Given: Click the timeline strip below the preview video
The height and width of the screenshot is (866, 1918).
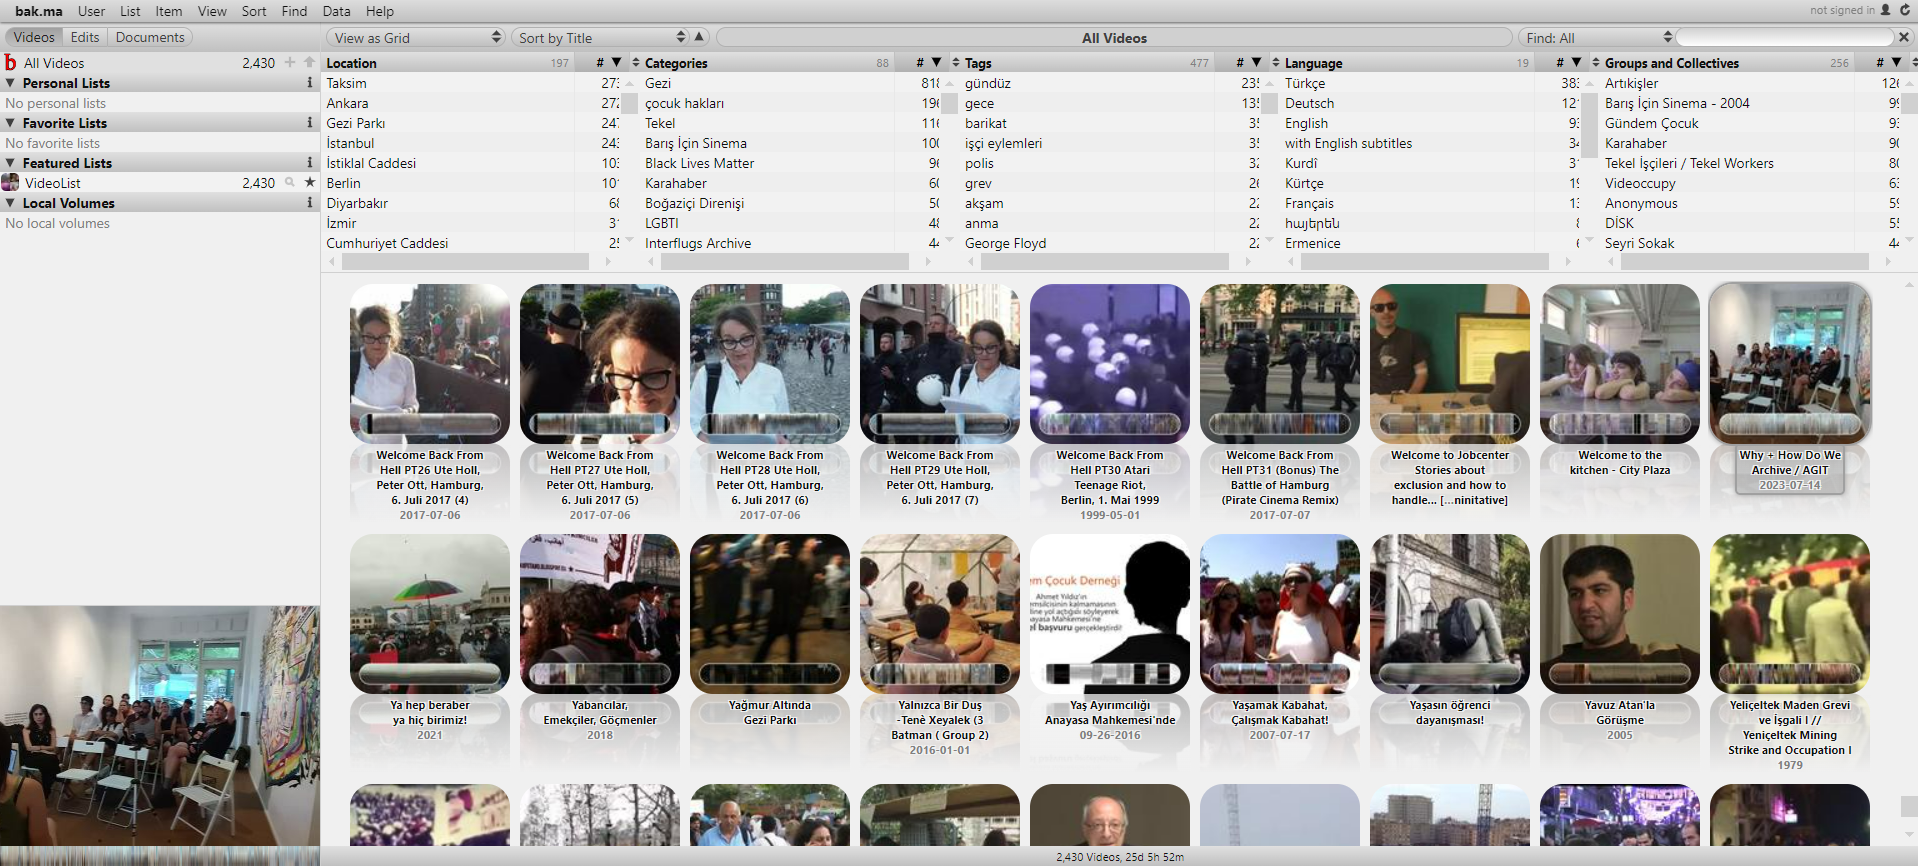Looking at the screenshot, I should click(160, 856).
